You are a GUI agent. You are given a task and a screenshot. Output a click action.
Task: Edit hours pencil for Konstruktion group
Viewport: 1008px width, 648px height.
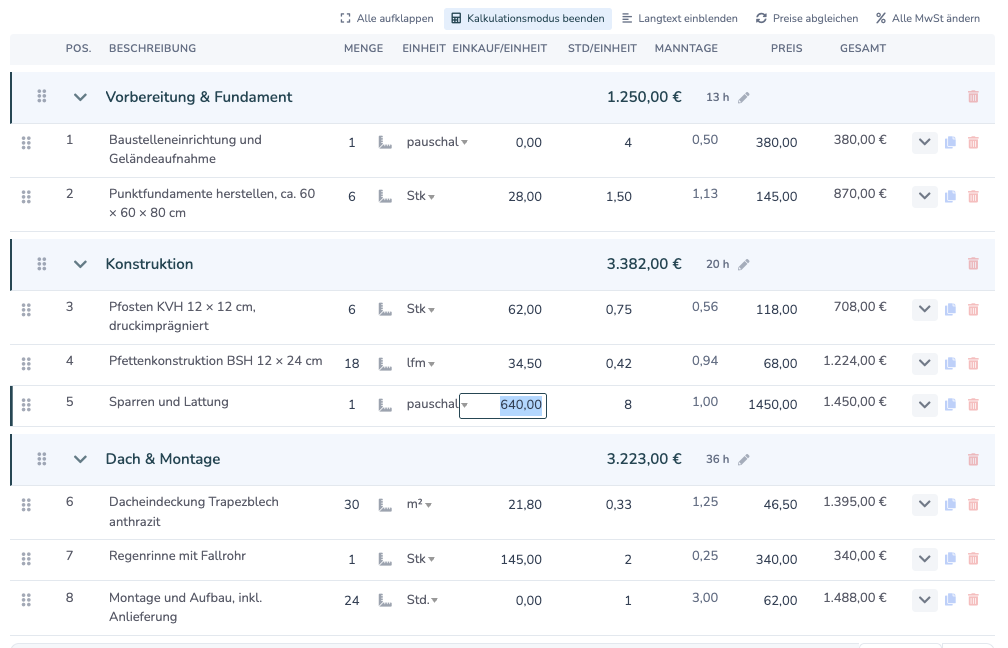click(x=744, y=264)
